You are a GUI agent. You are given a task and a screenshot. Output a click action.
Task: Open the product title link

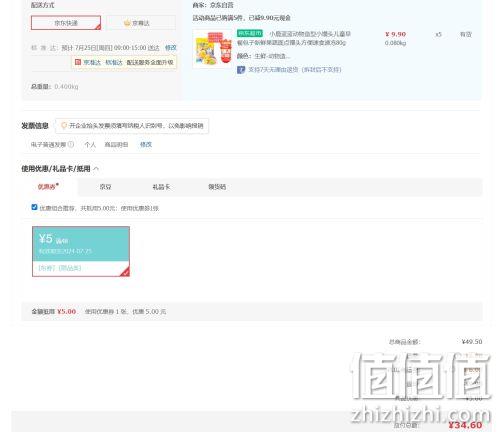click(293, 38)
